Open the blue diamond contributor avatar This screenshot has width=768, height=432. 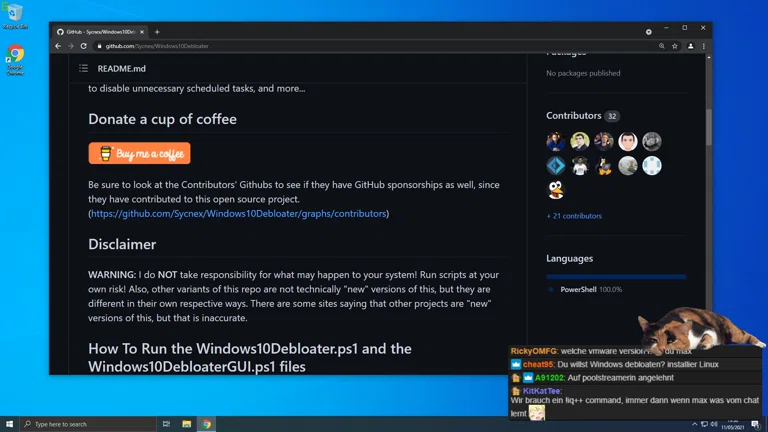click(x=555, y=166)
